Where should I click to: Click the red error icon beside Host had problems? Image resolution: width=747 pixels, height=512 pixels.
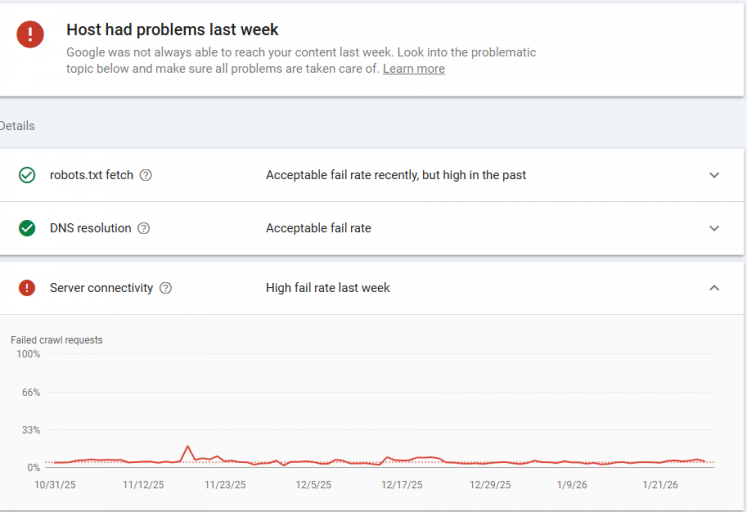[30, 34]
